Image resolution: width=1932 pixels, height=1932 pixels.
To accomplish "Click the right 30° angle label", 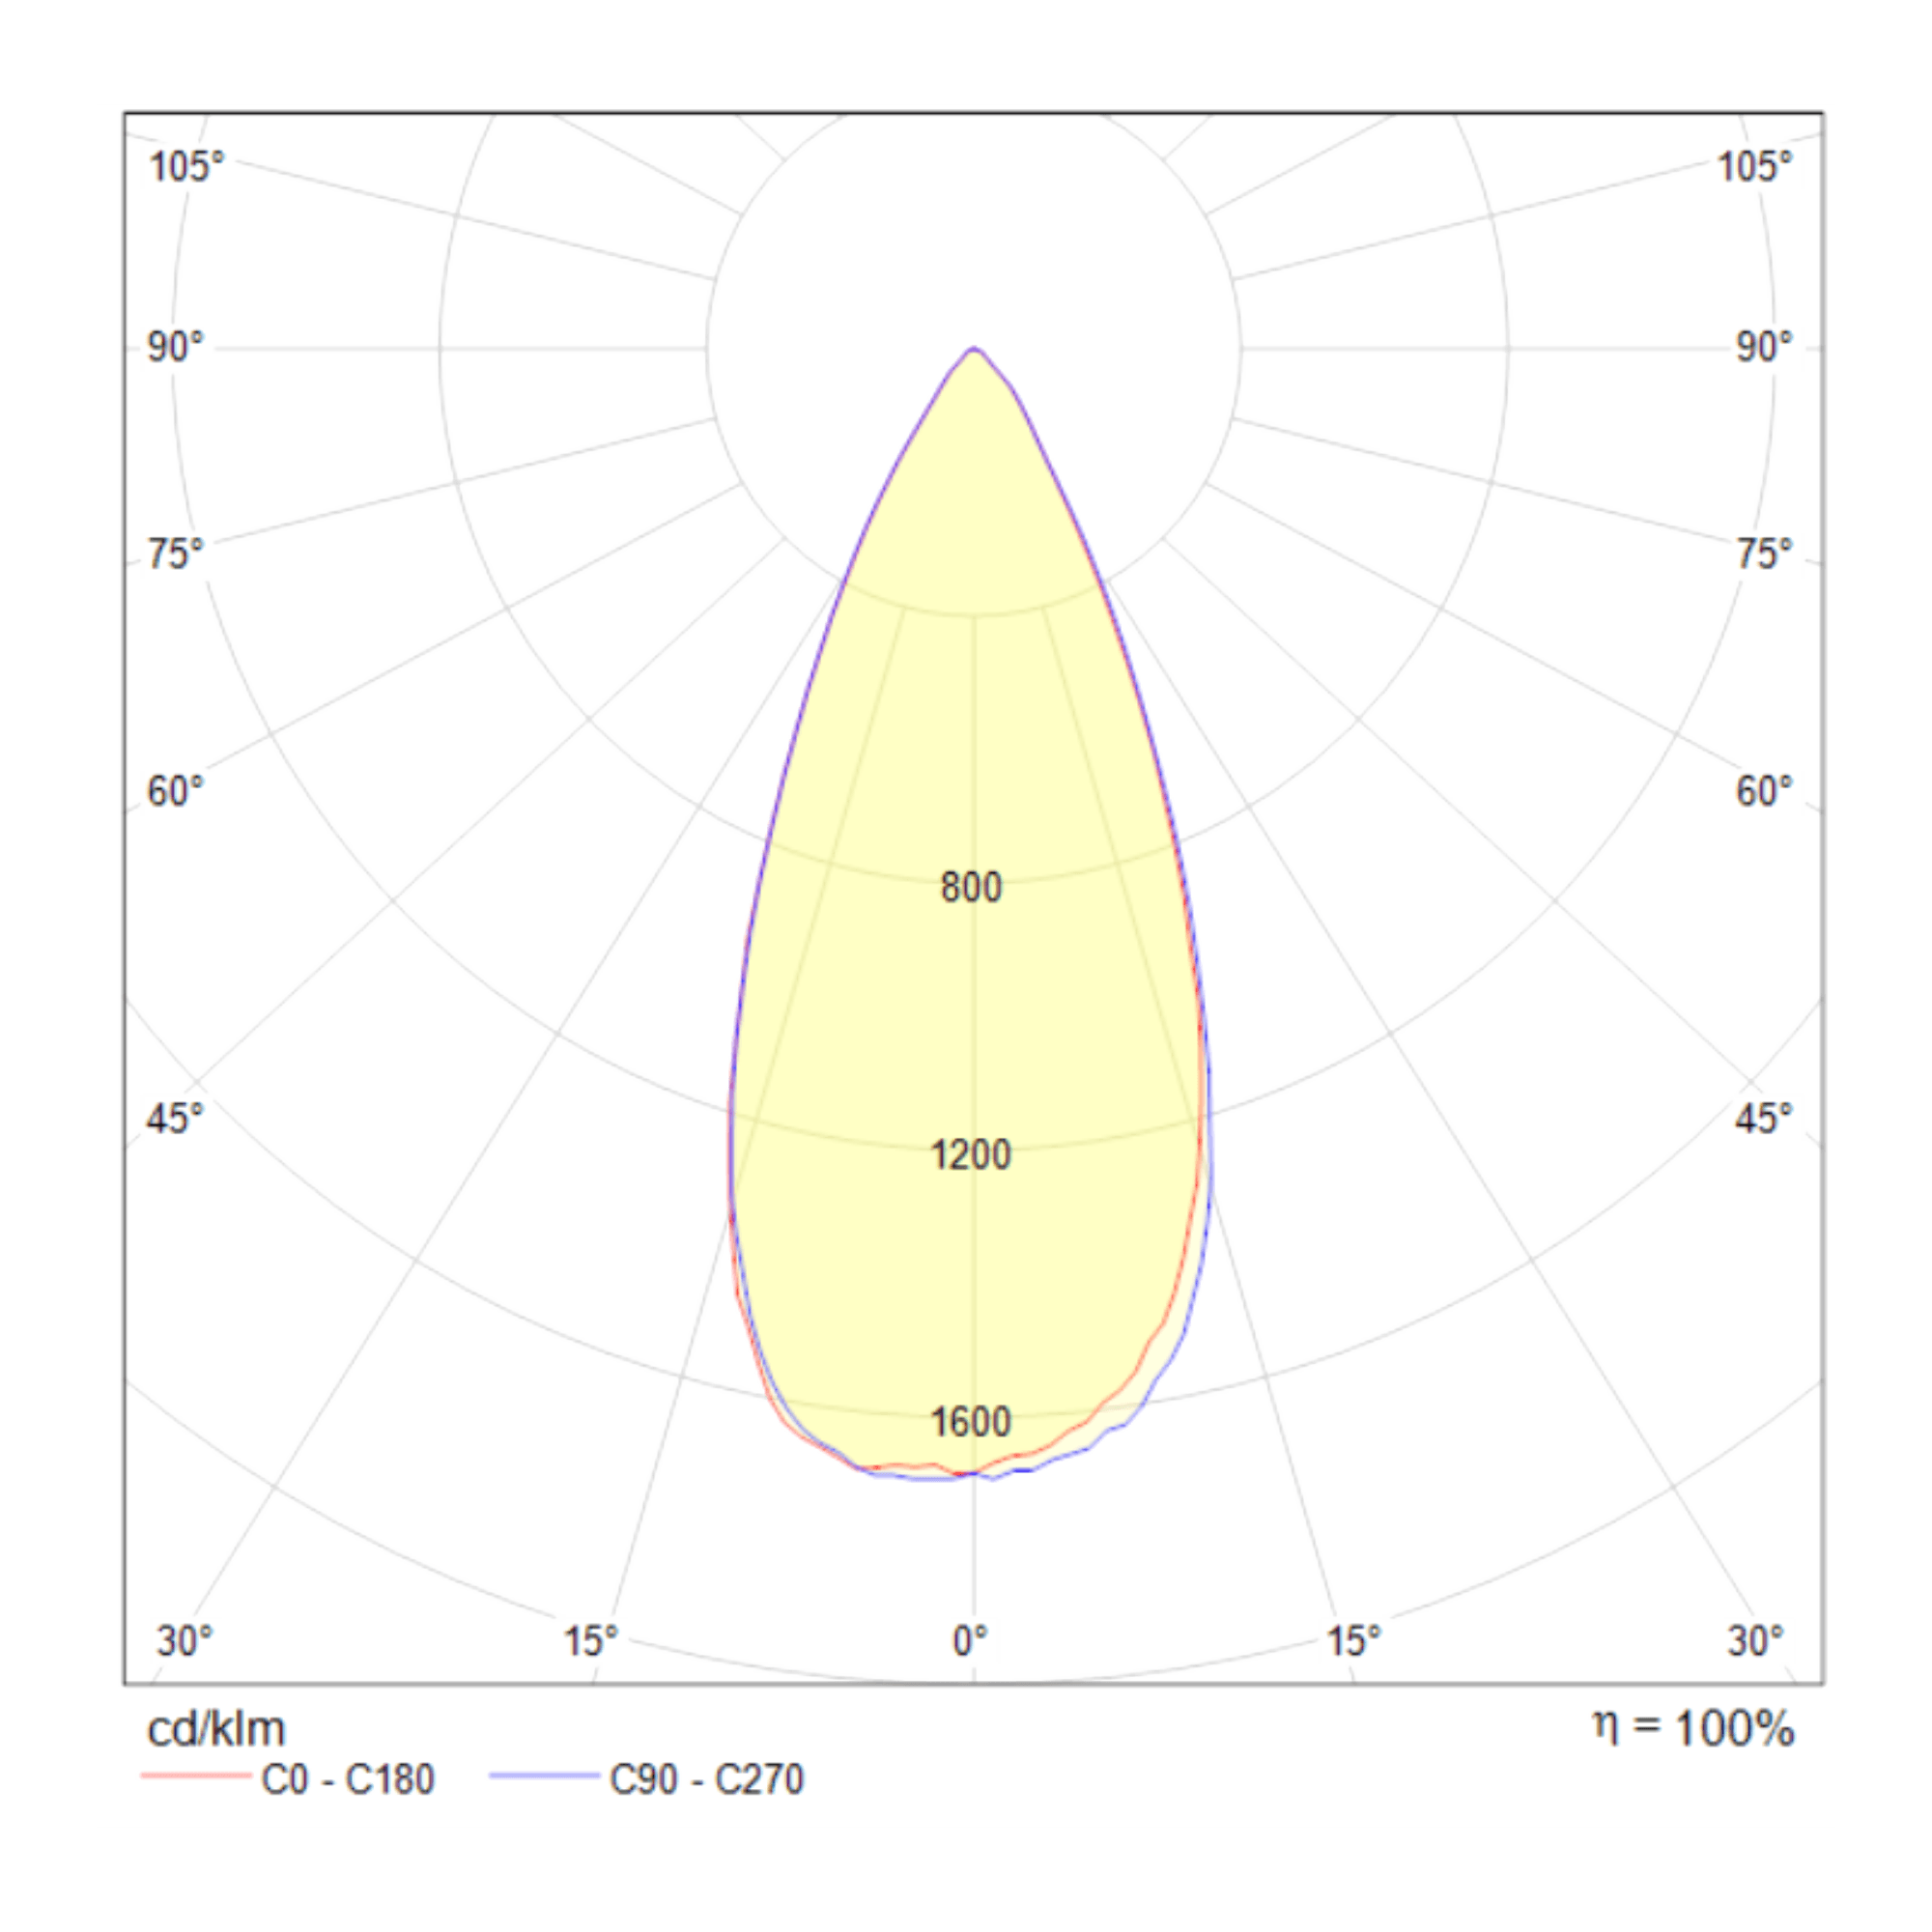I will pyautogui.click(x=1755, y=1641).
